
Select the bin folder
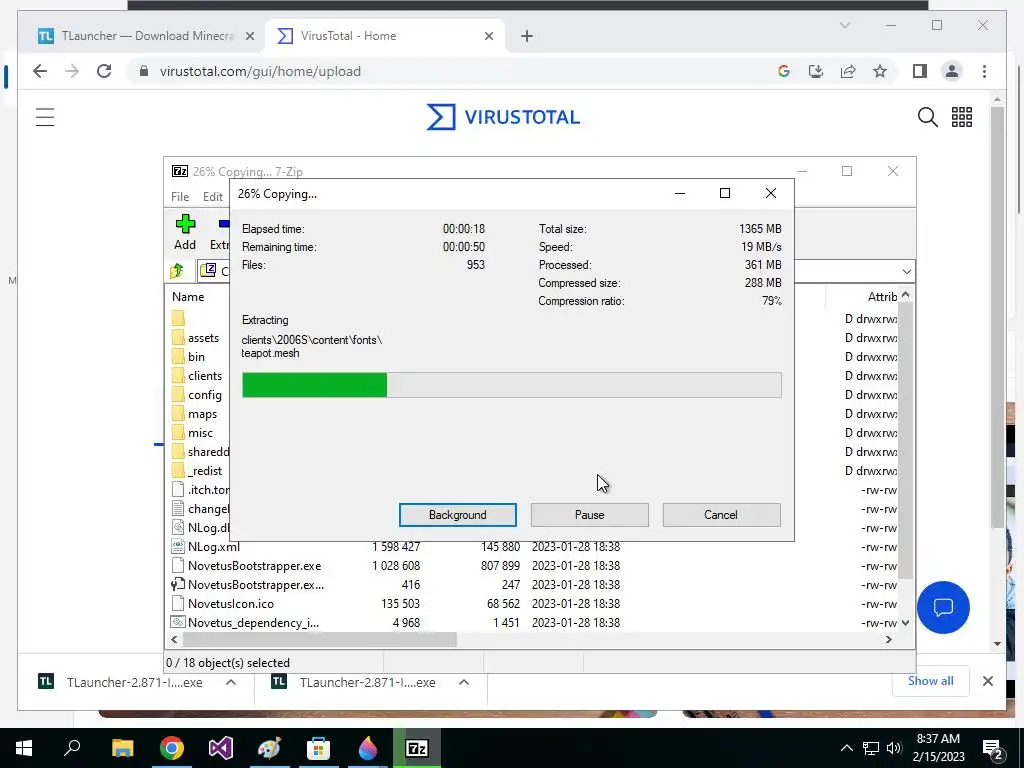pos(196,357)
